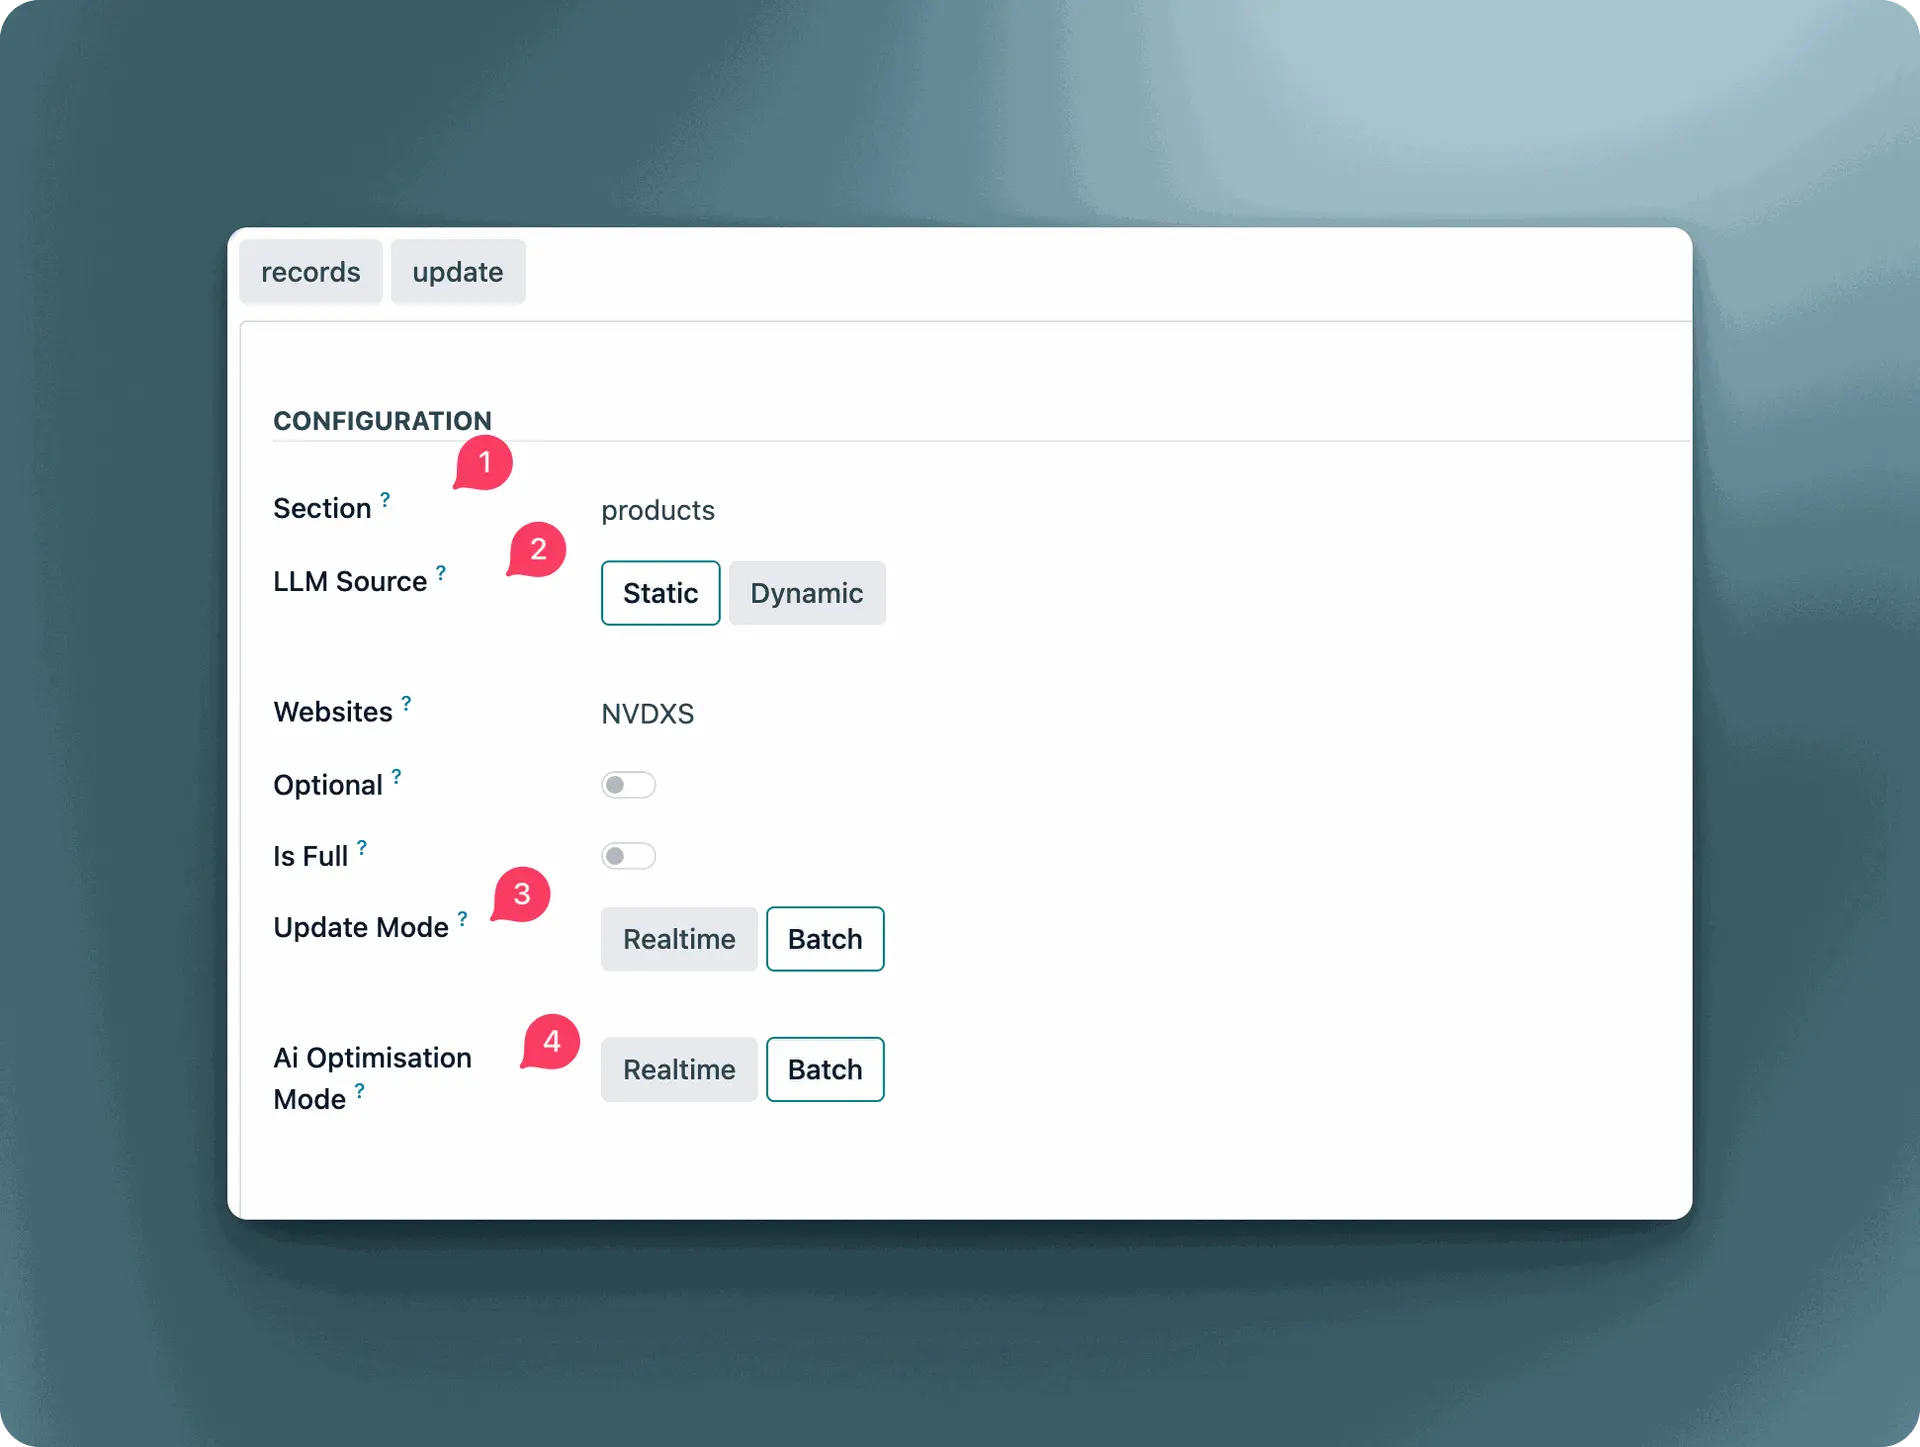Viewport: 1920px width, 1447px height.
Task: Select Static as LLM Source
Action: [x=660, y=593]
